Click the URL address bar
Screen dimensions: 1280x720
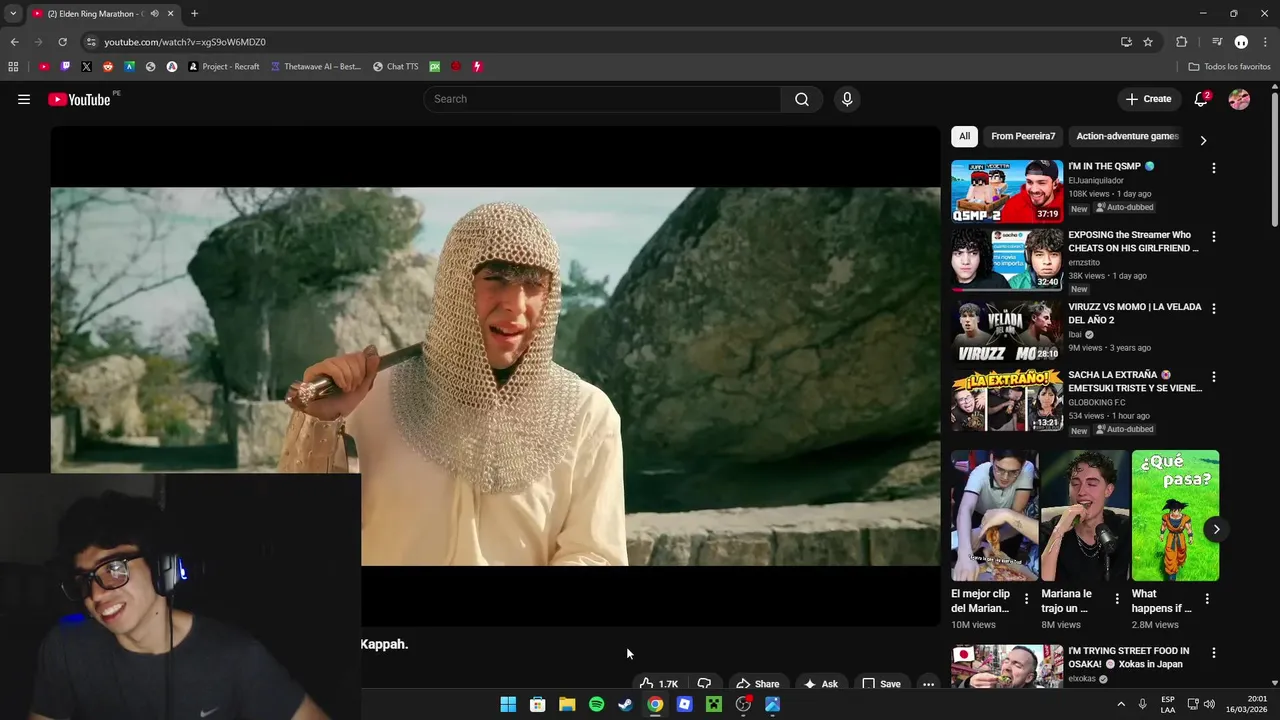[x=600, y=42]
